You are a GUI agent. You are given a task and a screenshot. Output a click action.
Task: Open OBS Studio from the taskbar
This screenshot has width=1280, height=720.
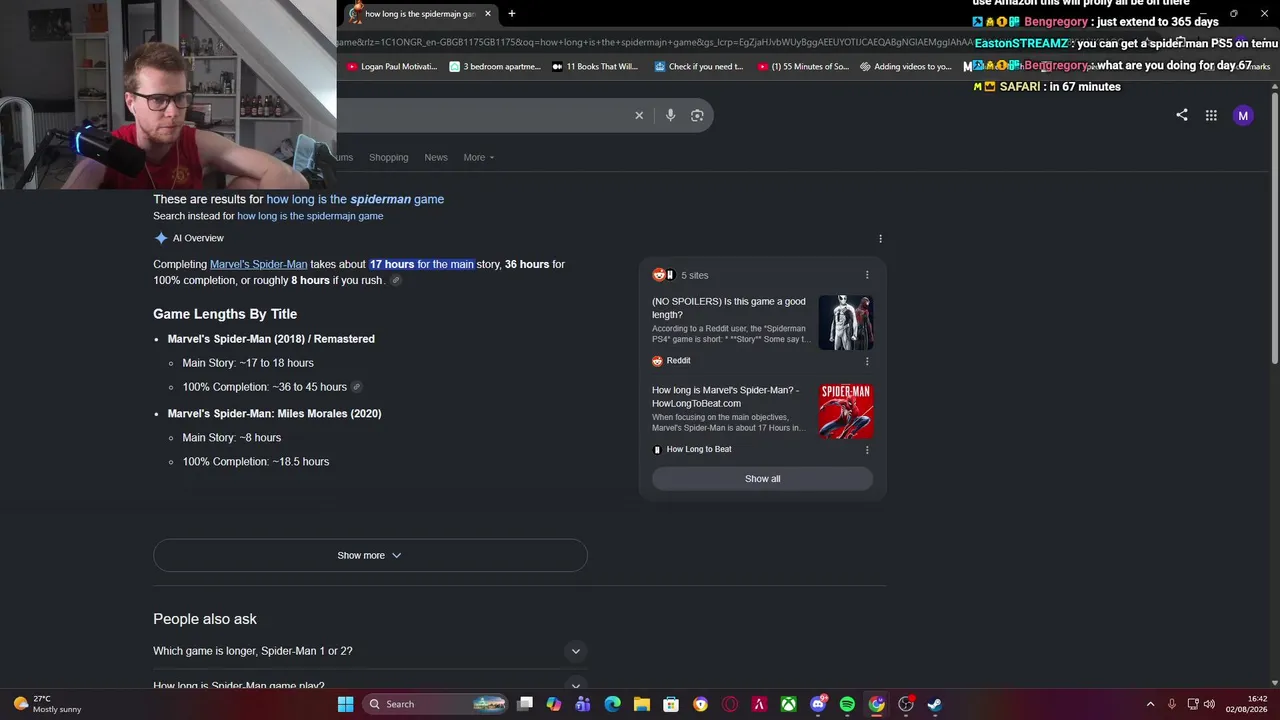click(906, 704)
